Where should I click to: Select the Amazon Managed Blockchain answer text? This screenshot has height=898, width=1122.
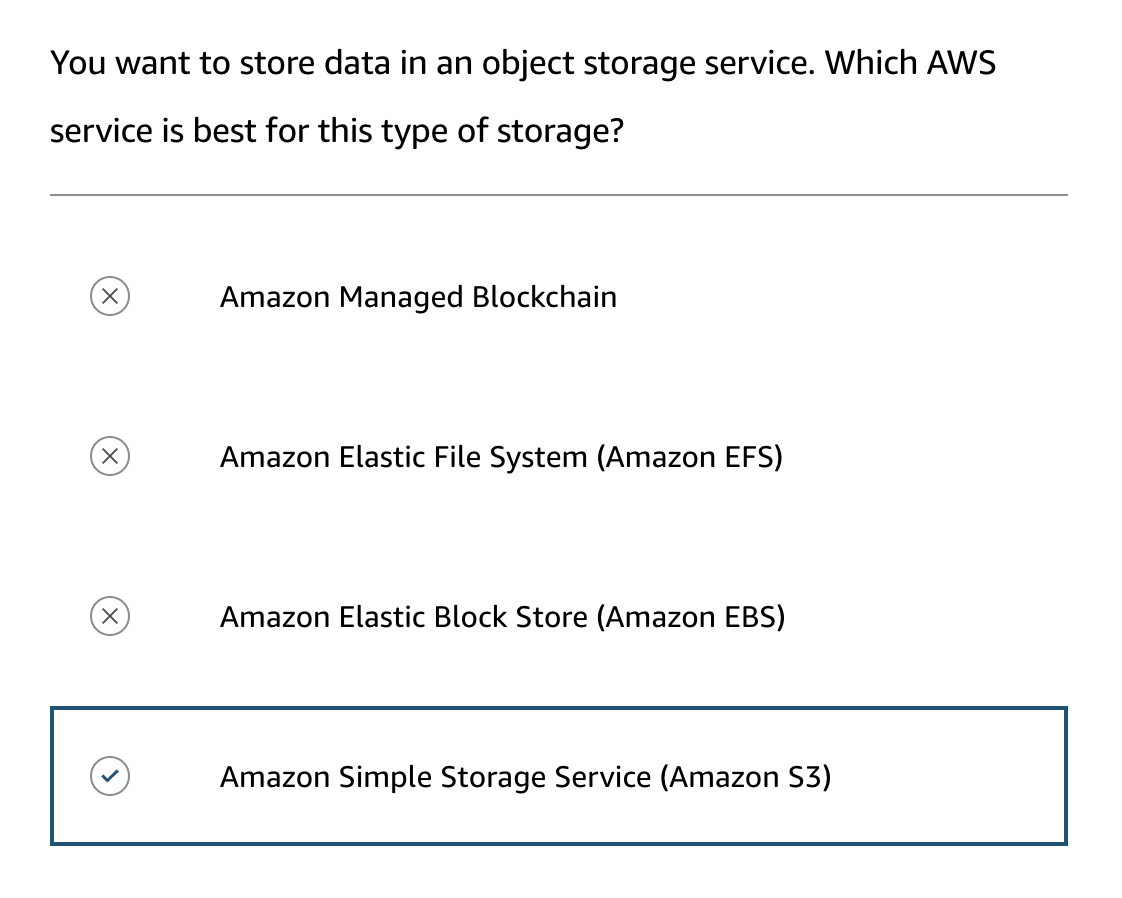pos(418,297)
